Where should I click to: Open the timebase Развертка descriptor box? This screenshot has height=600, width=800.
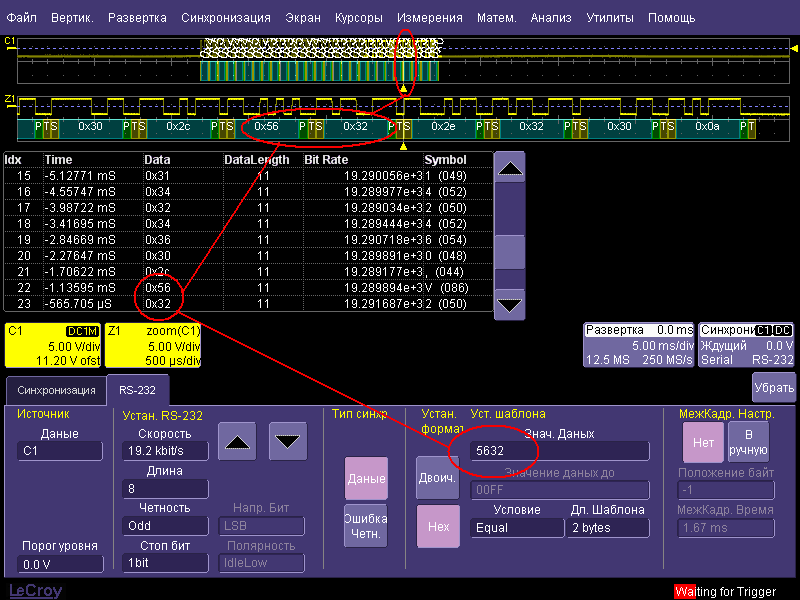pos(638,346)
